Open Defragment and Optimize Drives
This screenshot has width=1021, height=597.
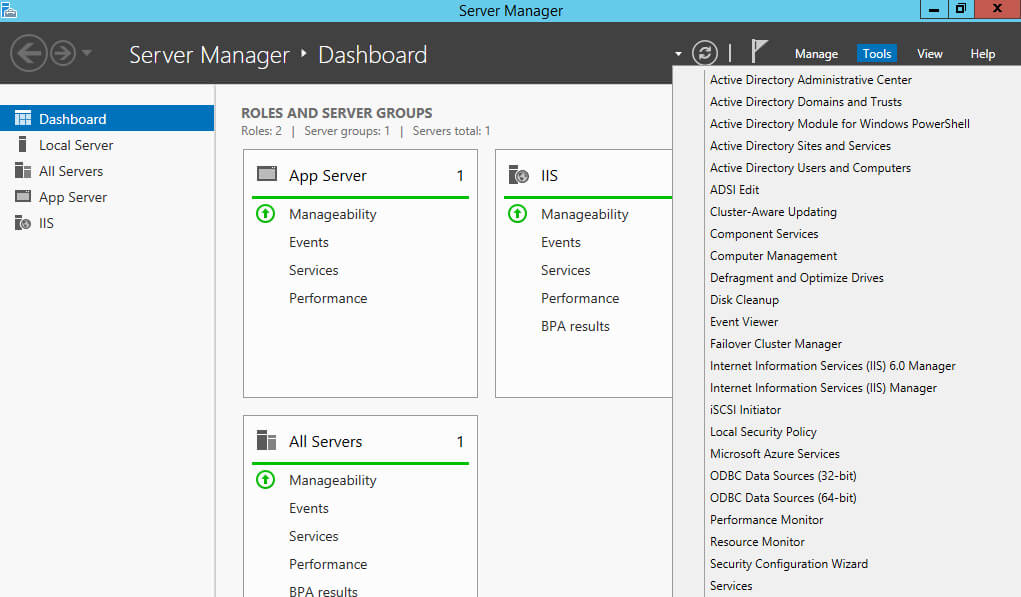796,278
